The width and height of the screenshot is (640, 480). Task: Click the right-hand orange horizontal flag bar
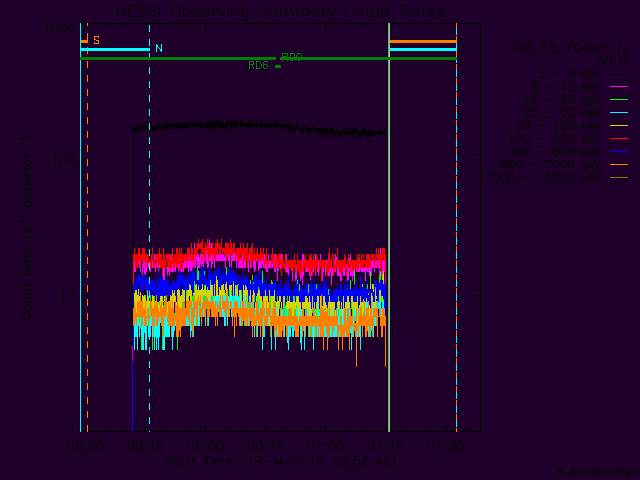(x=423, y=42)
